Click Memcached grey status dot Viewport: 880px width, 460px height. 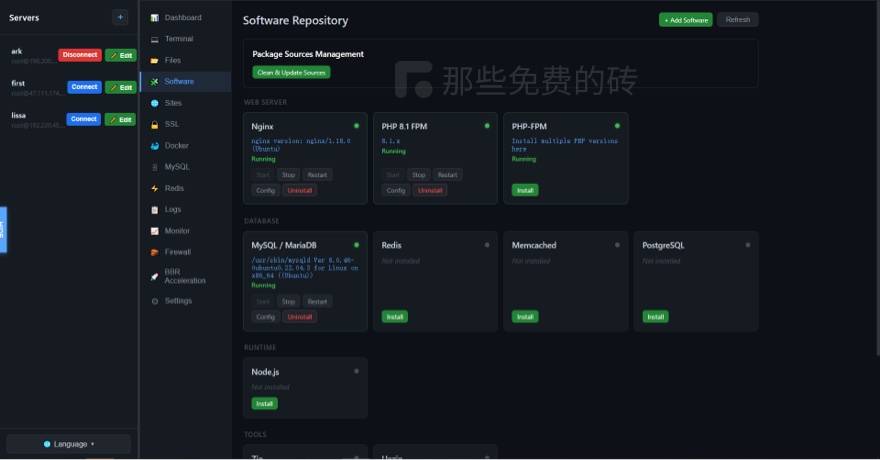tap(617, 245)
